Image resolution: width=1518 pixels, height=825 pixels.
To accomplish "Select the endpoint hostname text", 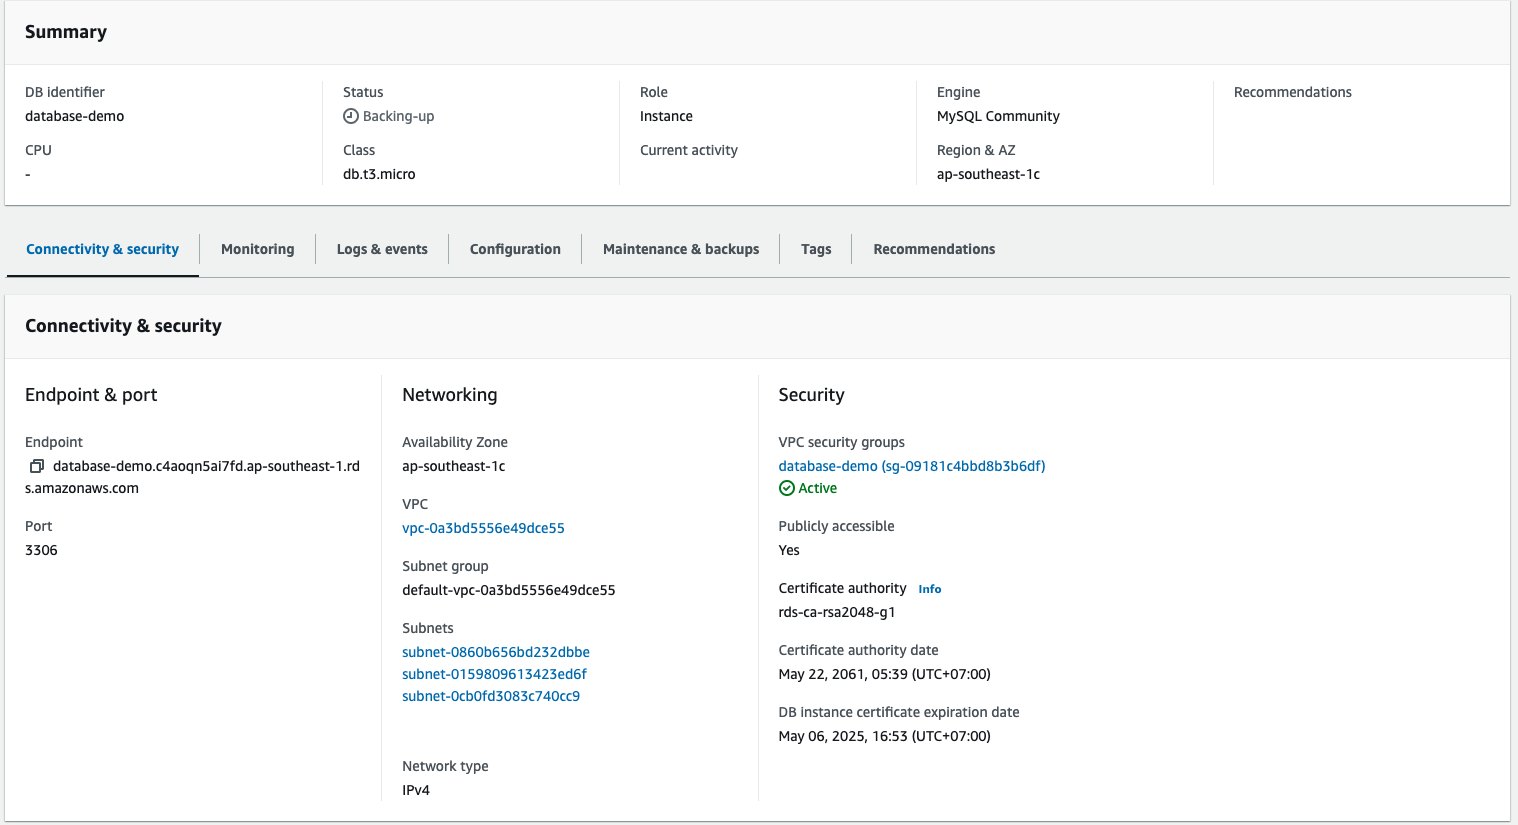I will [x=193, y=477].
